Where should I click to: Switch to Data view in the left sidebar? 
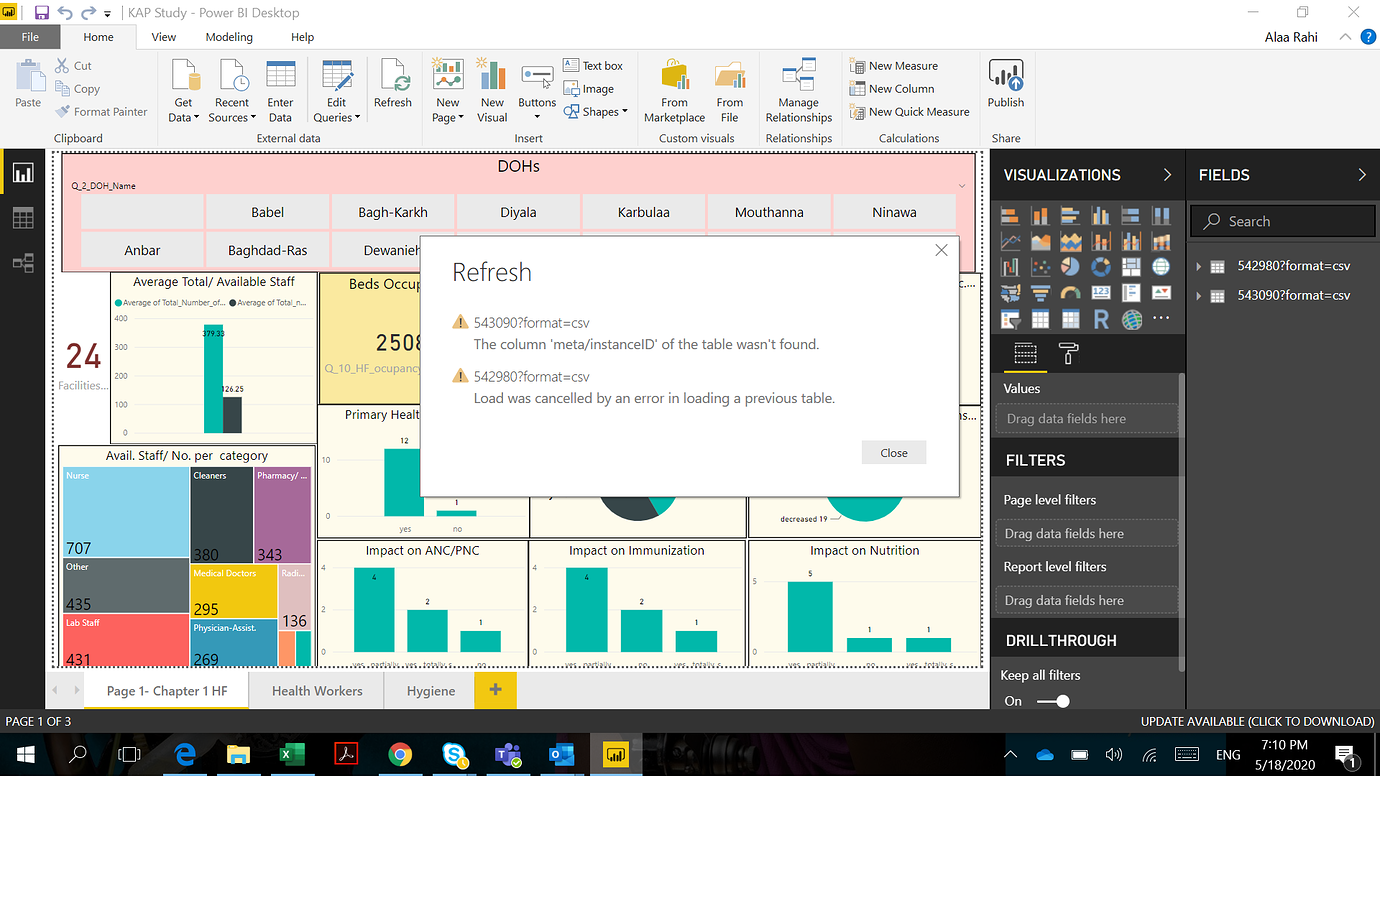click(x=22, y=217)
